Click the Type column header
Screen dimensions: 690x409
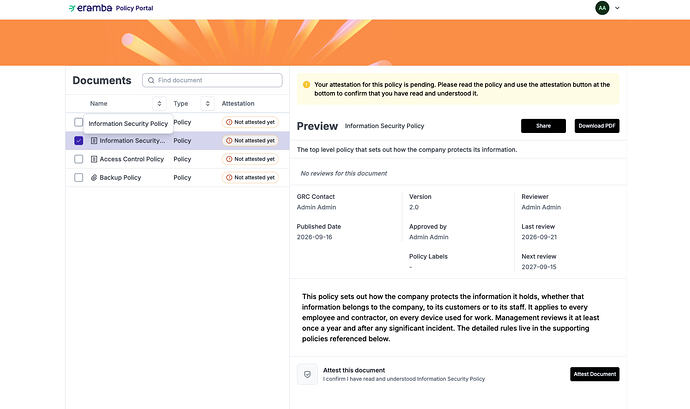click(x=180, y=103)
